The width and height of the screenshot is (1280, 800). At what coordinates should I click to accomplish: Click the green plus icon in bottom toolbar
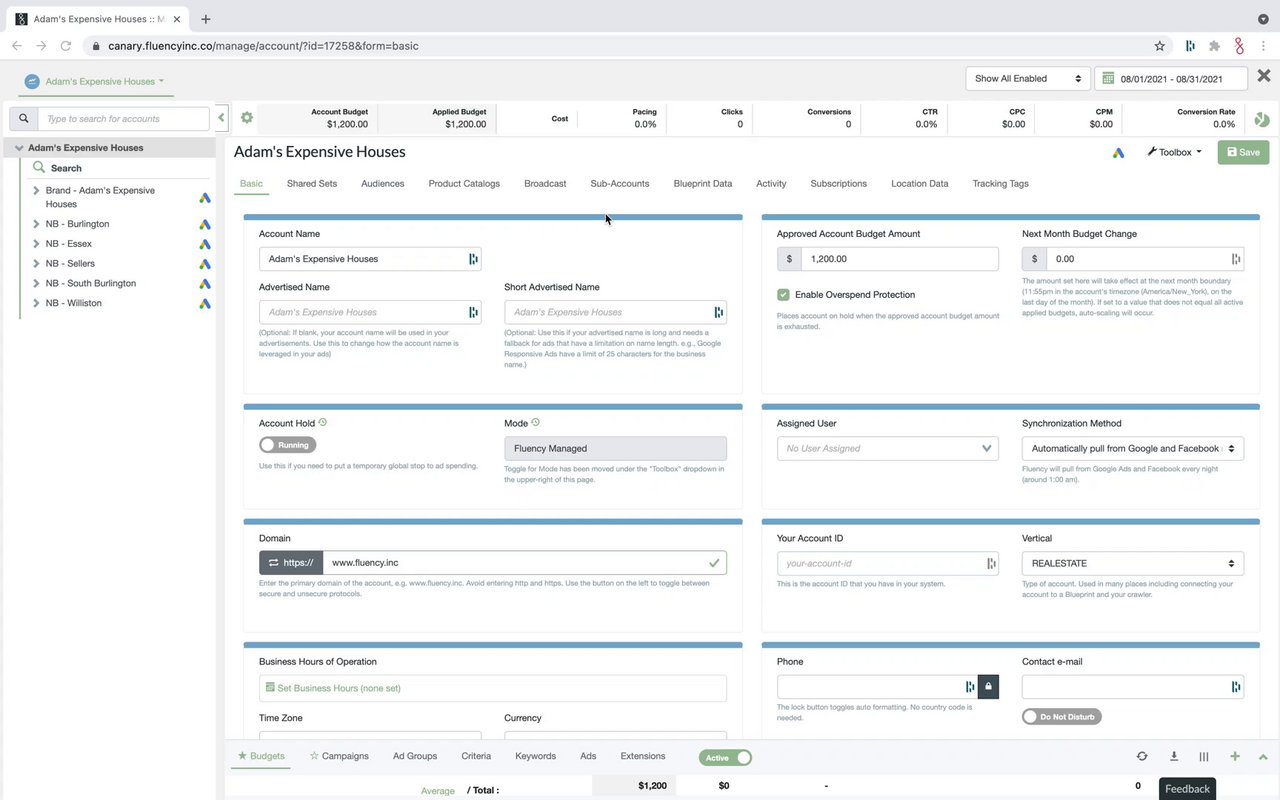1235,757
